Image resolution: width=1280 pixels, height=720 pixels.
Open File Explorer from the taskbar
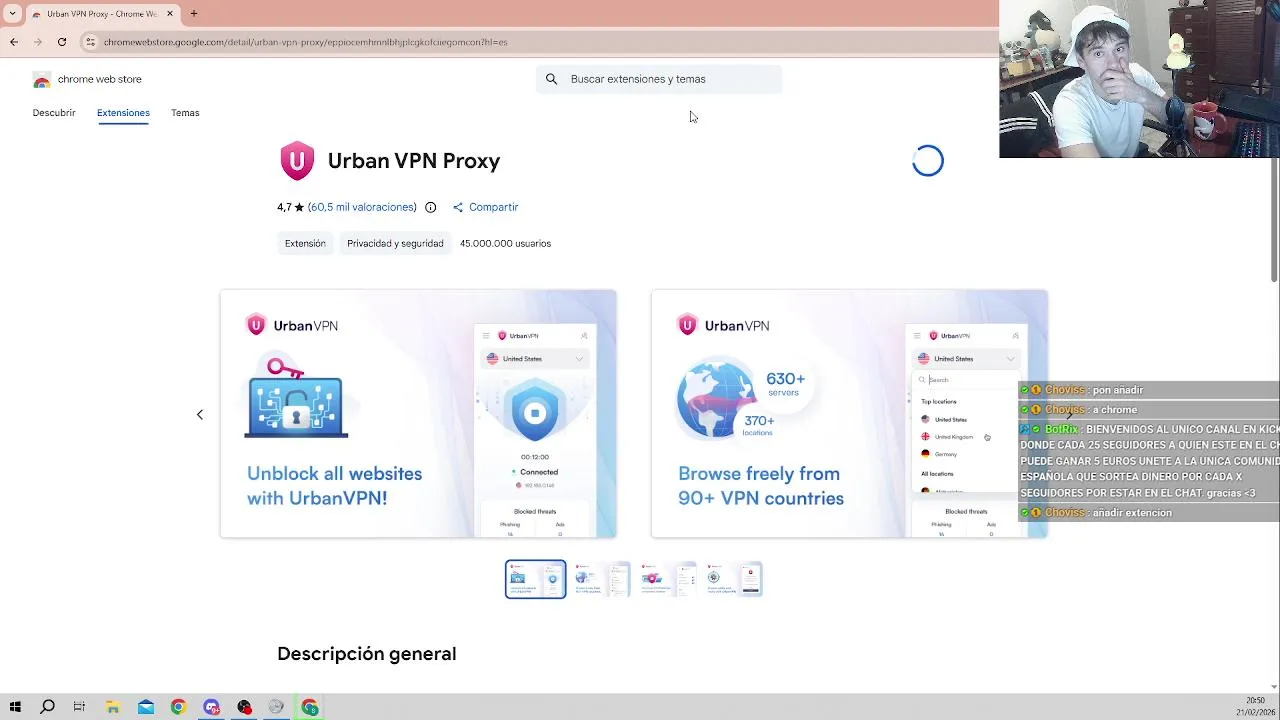click(x=113, y=707)
